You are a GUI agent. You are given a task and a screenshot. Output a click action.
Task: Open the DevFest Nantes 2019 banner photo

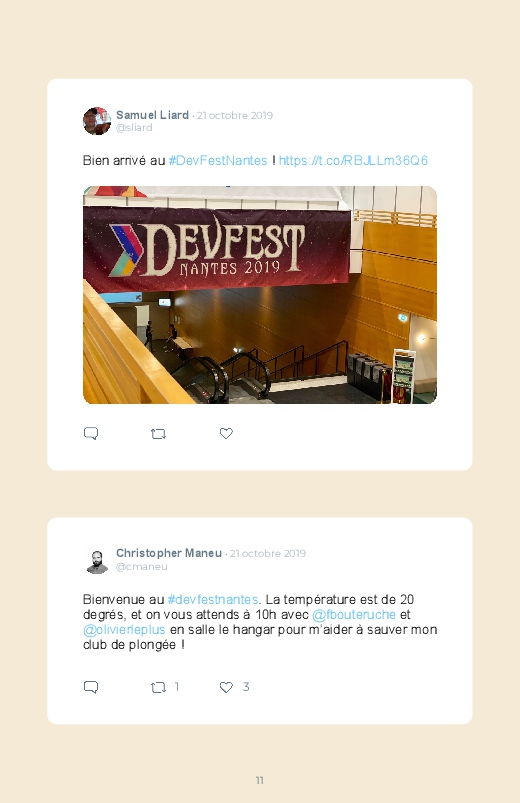[260, 295]
